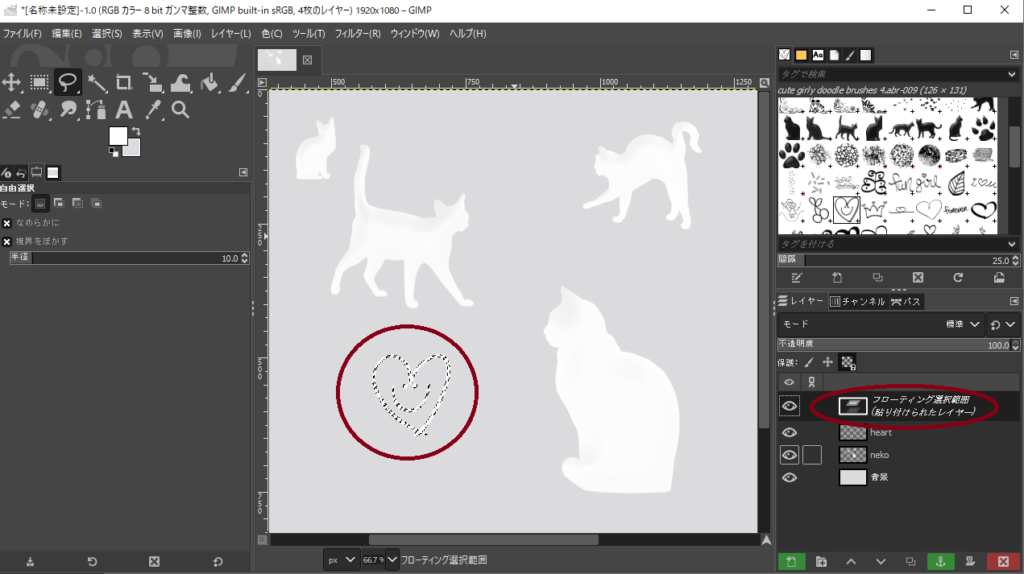Uncheck the なめらかに antialiasing checkbox
The image size is (1024, 574).
coord(7,223)
